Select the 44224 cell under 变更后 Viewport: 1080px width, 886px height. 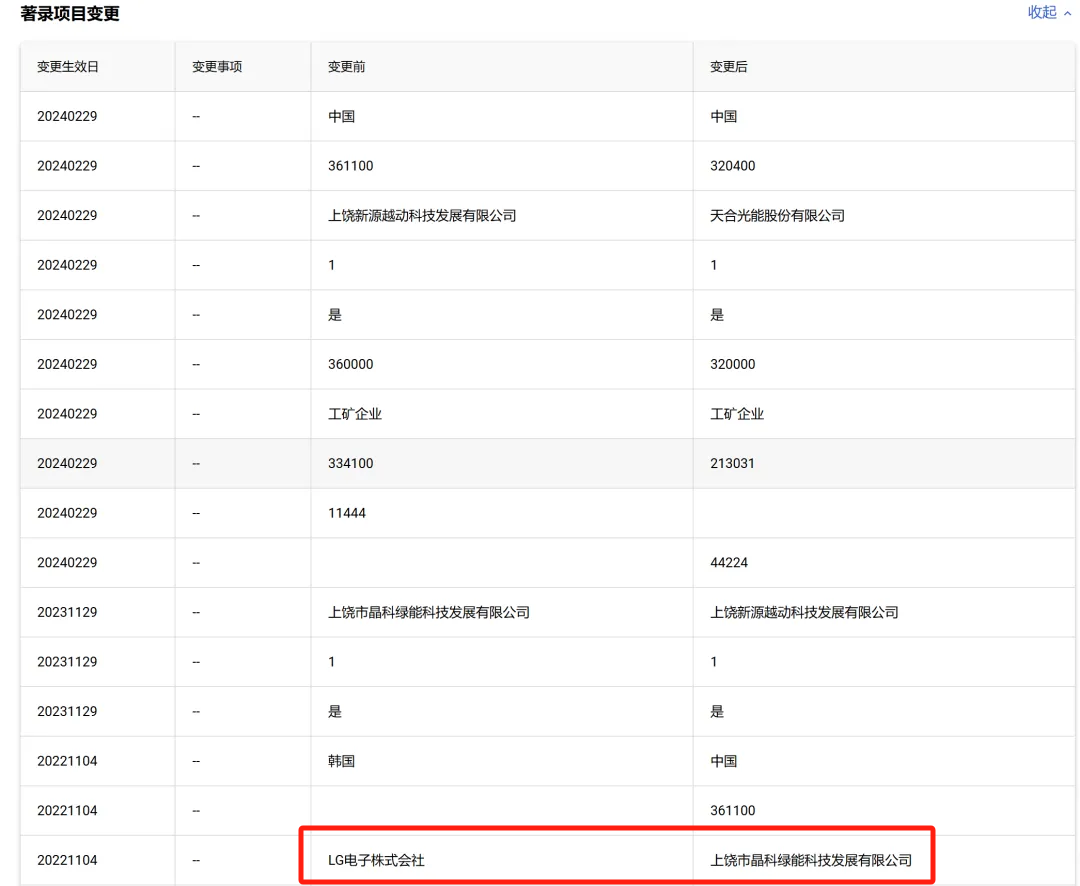click(729, 562)
